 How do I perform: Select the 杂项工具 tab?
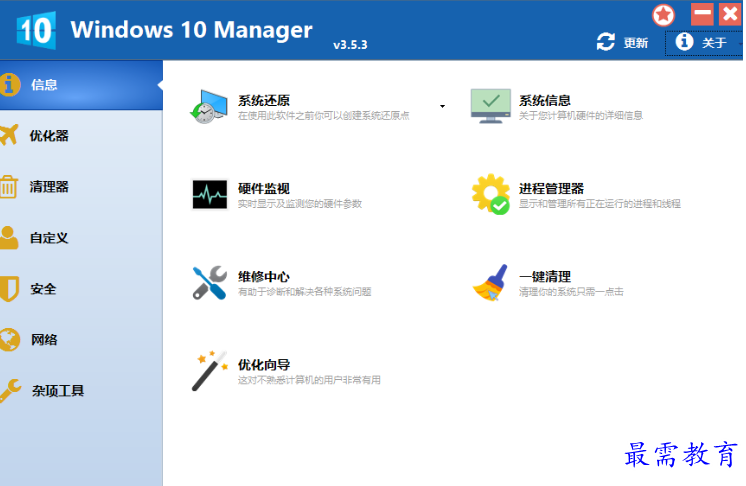[x=81, y=391]
